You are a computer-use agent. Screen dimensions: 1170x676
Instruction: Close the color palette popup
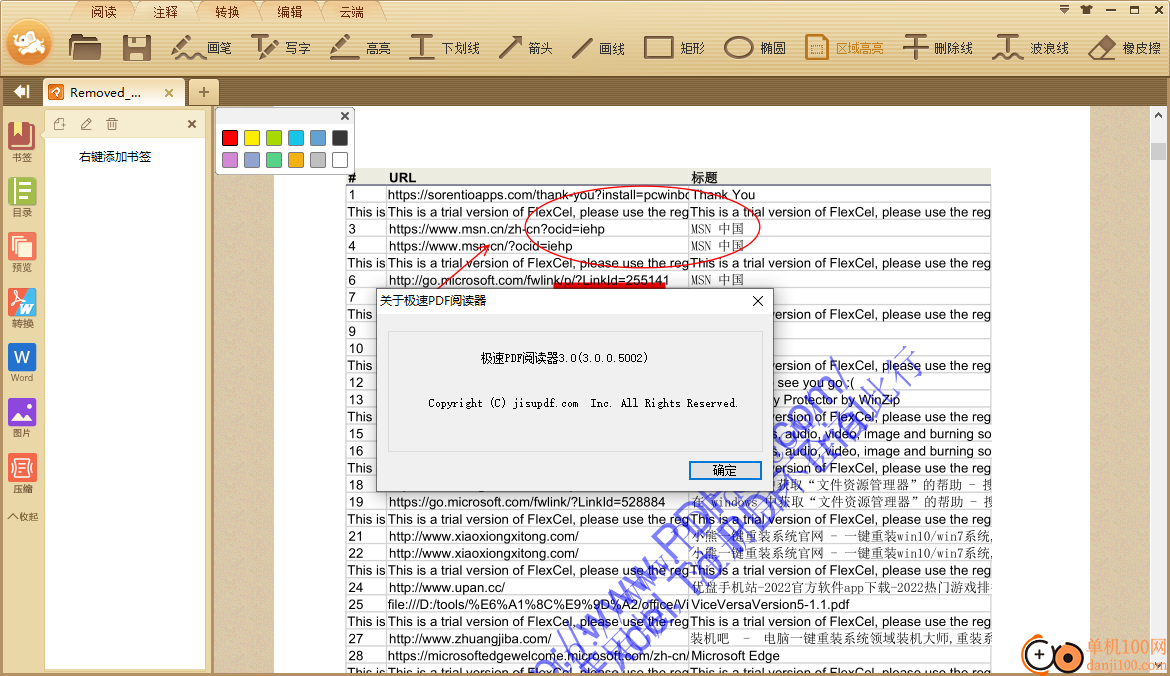(345, 116)
